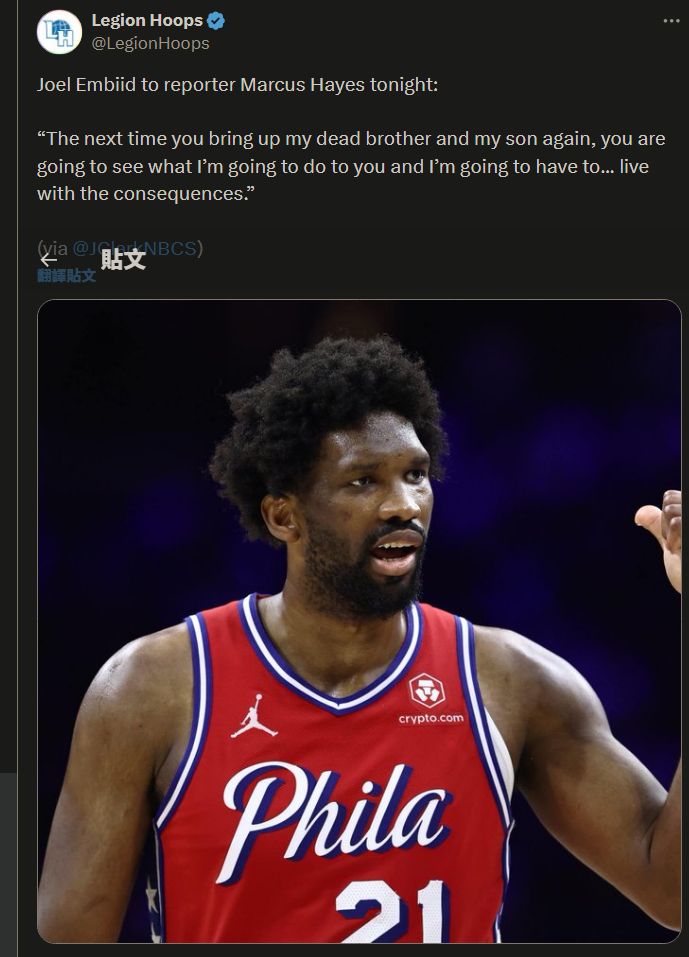Open the Legion Hoops profile avatar
Screen dimensions: 689x957
point(59,32)
